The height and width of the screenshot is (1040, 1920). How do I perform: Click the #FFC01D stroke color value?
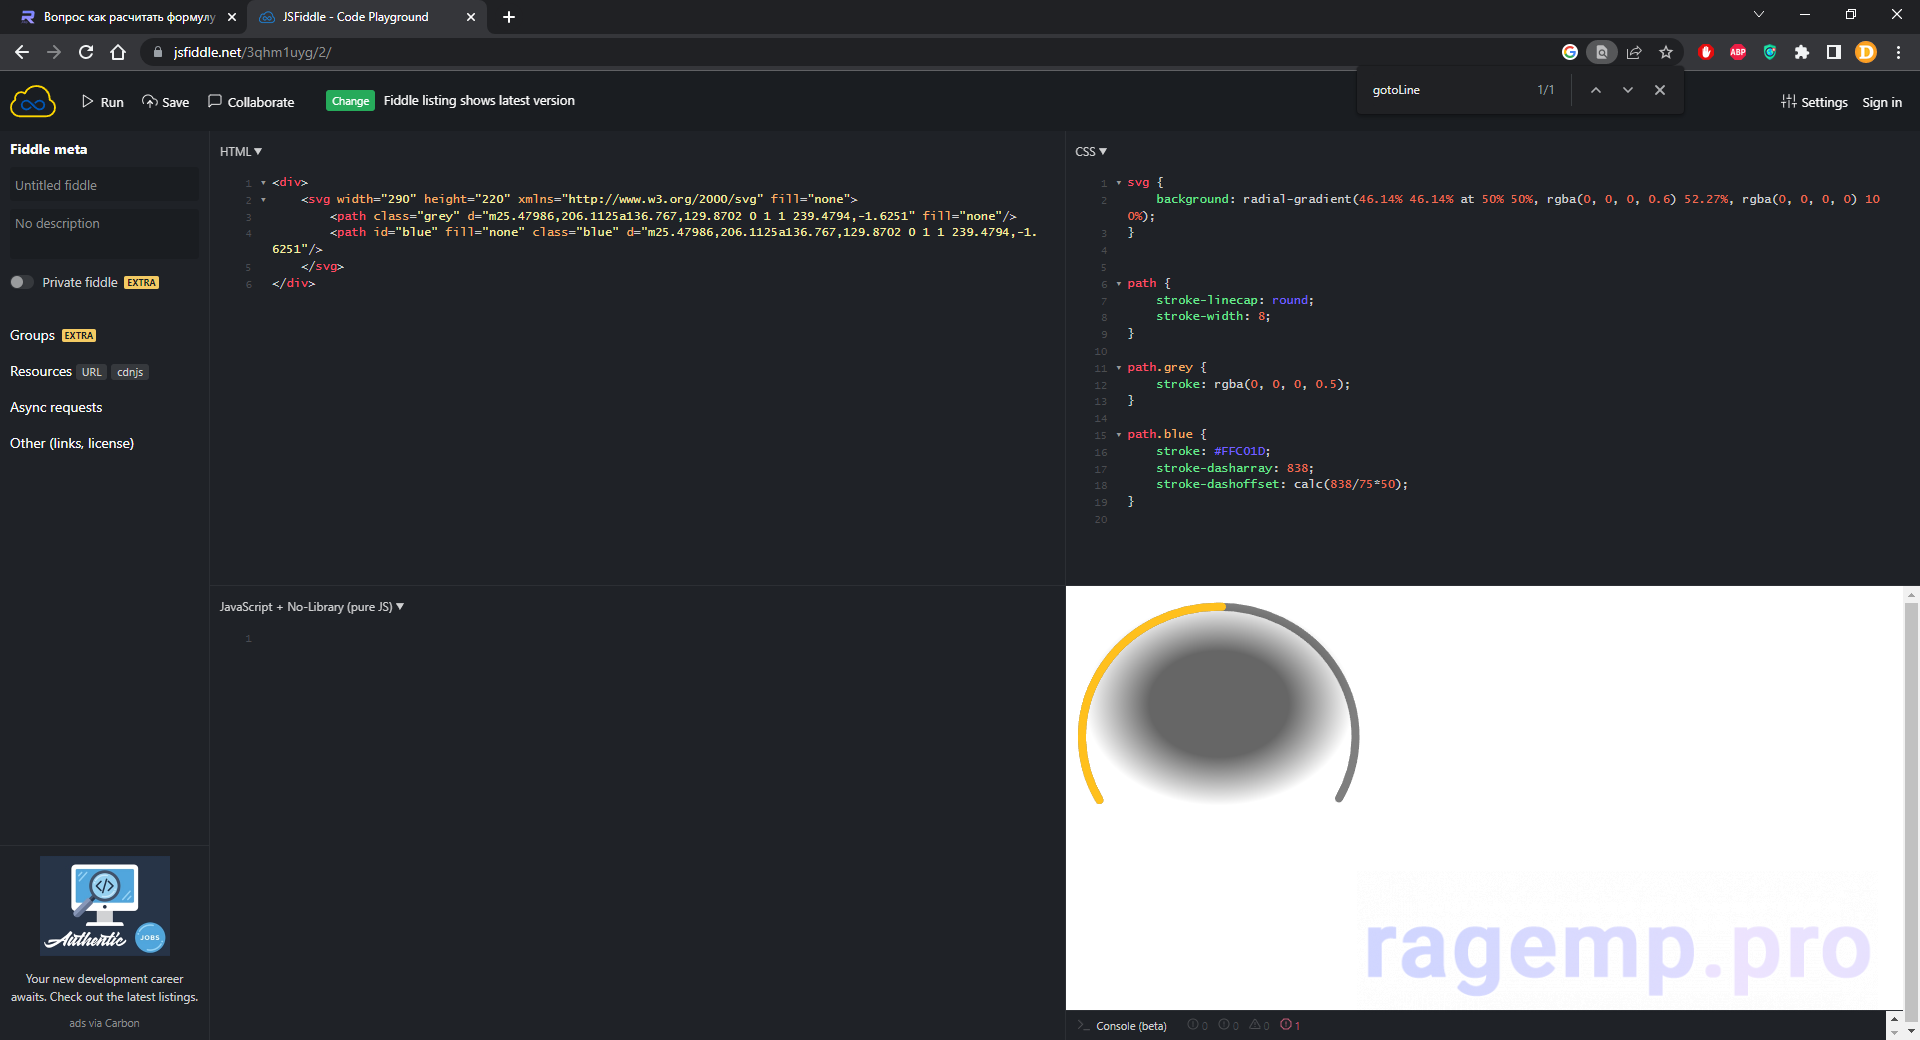(1240, 451)
